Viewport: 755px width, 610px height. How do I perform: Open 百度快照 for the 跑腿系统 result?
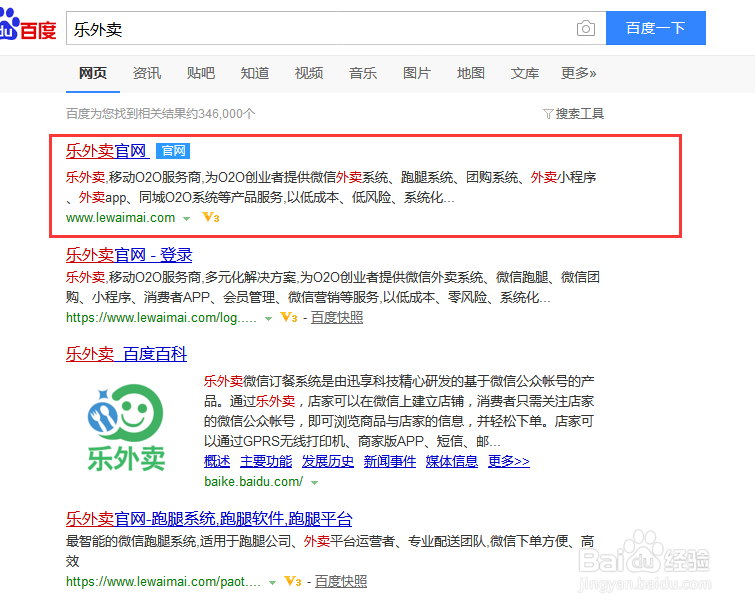tap(341, 582)
